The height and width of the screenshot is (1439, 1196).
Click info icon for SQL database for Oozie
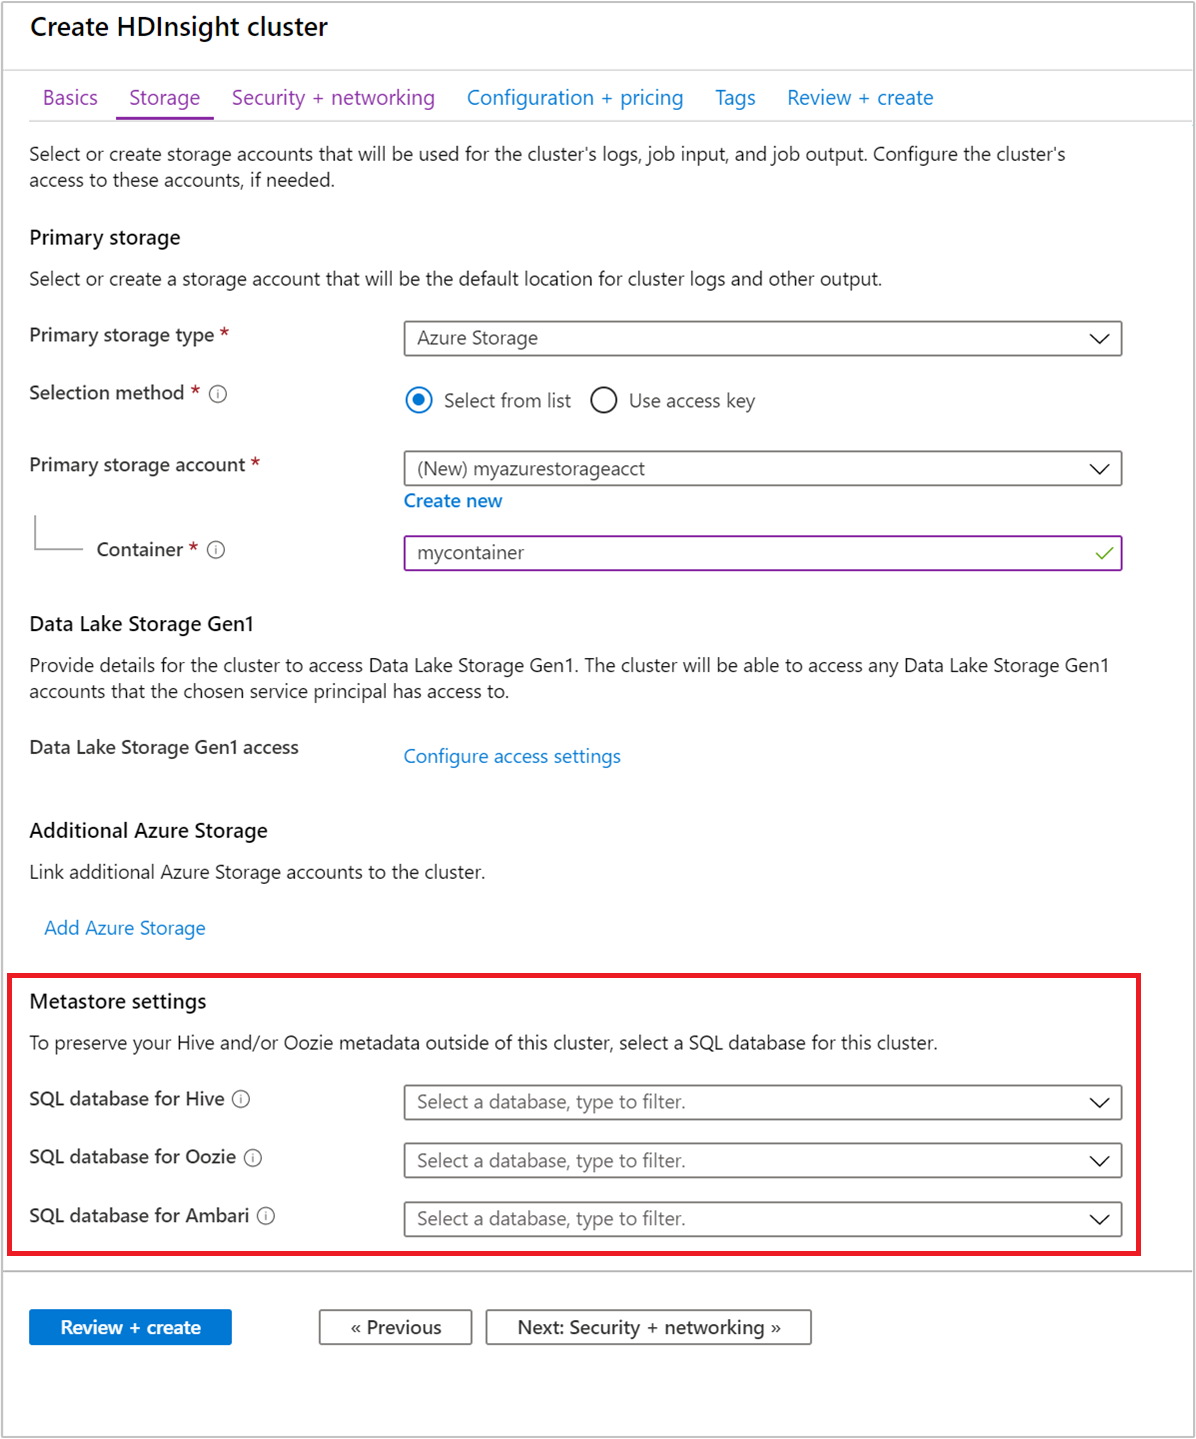(x=253, y=1158)
